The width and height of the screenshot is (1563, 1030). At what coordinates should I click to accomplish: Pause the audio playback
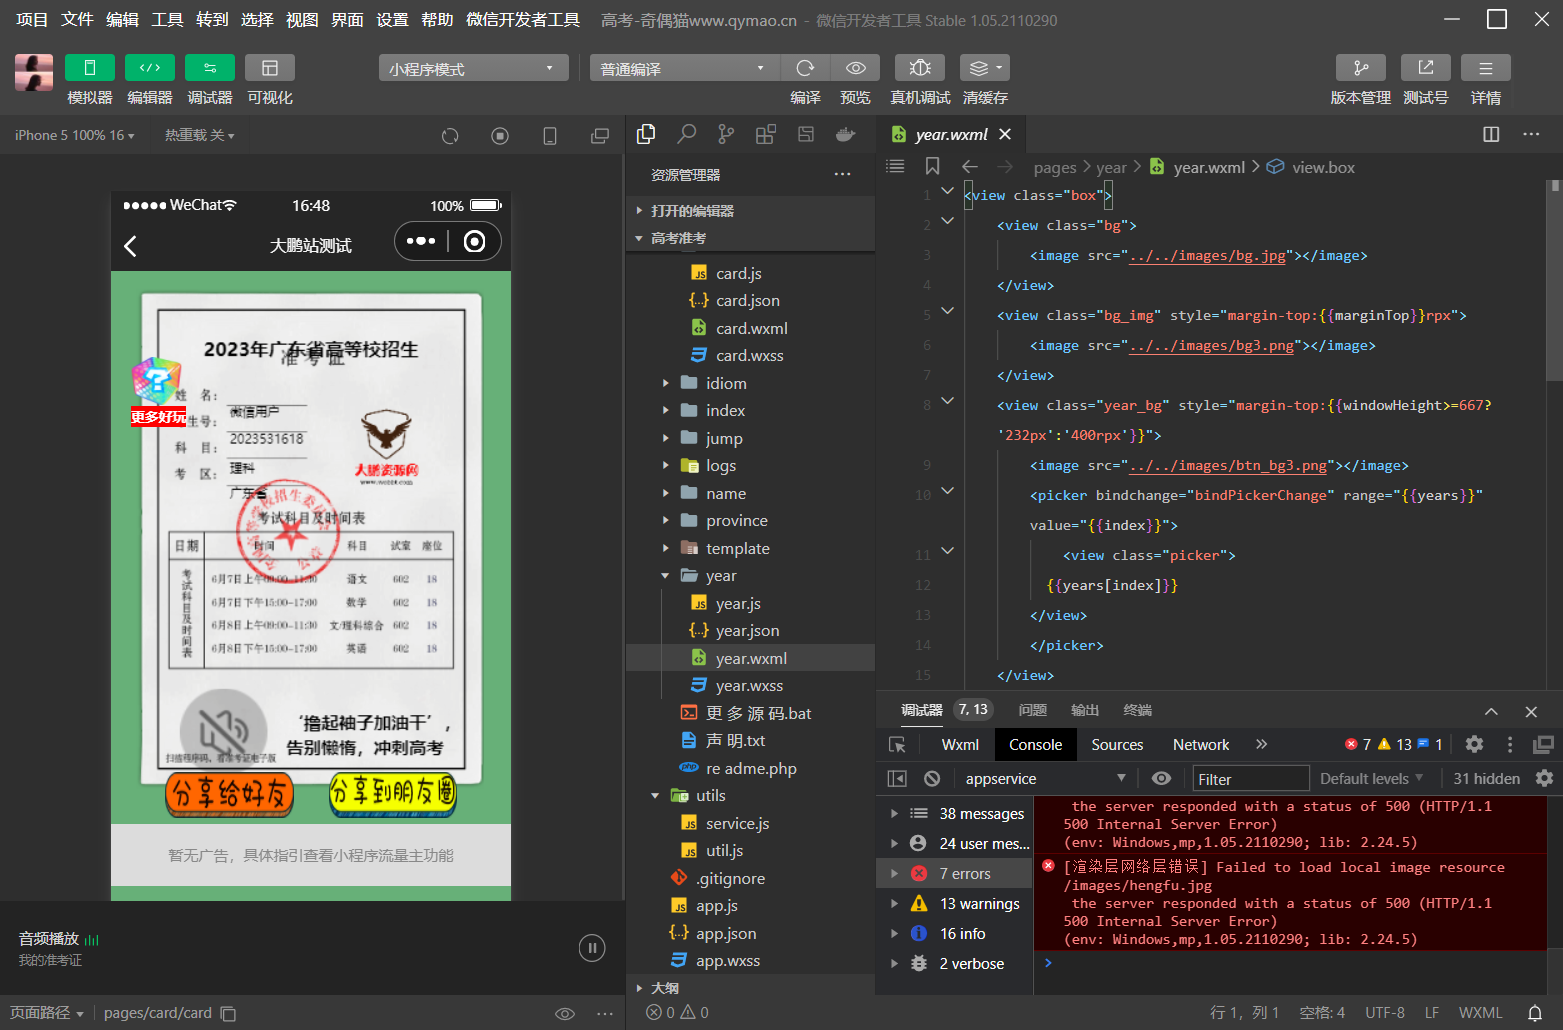(x=592, y=948)
